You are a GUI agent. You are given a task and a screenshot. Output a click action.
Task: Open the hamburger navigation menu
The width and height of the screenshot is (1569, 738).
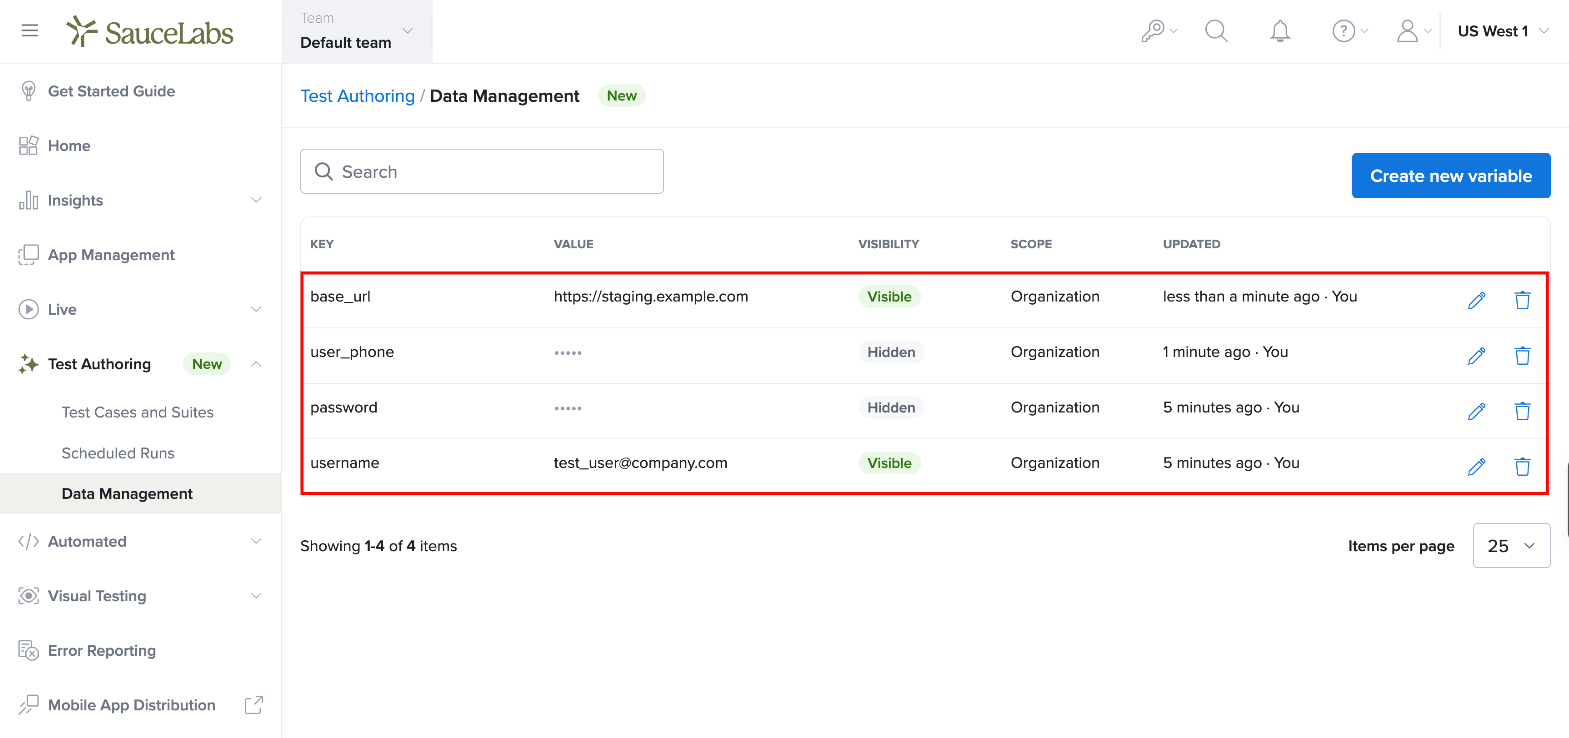click(30, 31)
